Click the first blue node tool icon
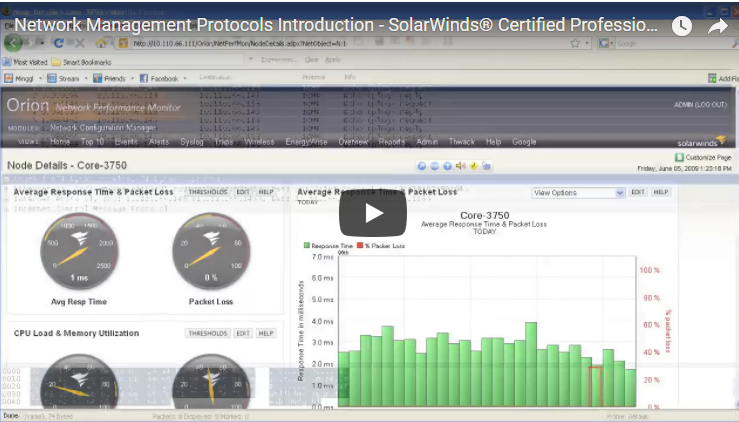 click(422, 166)
